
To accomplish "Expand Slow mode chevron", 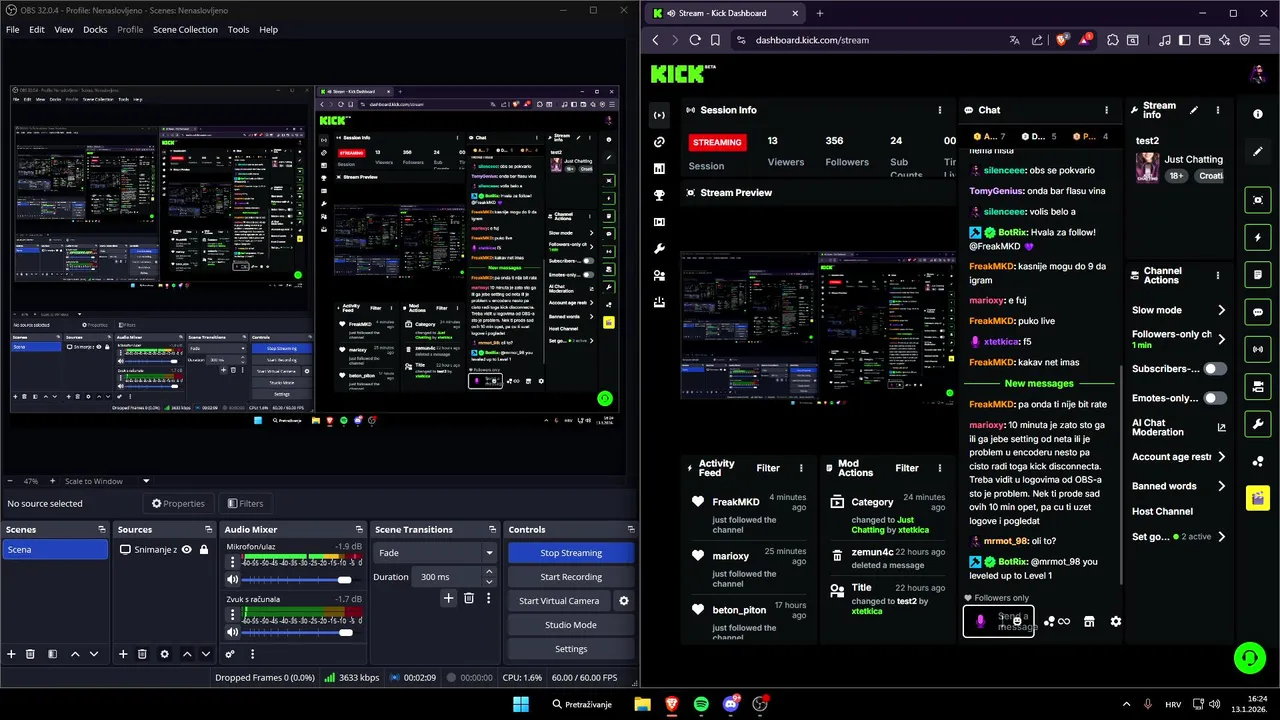I will (x=1221, y=310).
